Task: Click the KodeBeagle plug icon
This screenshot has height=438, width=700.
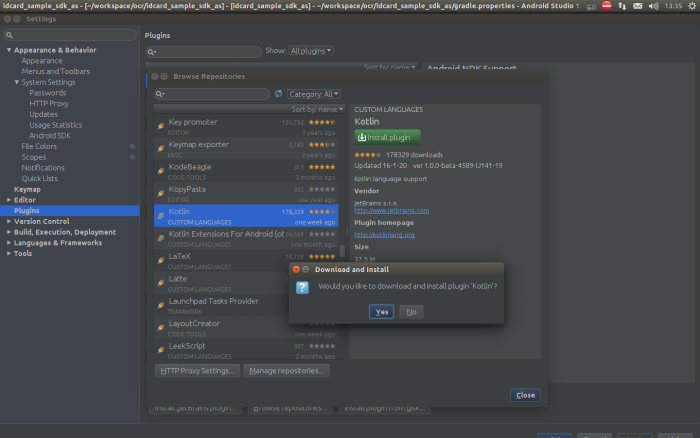Action: [x=161, y=171]
